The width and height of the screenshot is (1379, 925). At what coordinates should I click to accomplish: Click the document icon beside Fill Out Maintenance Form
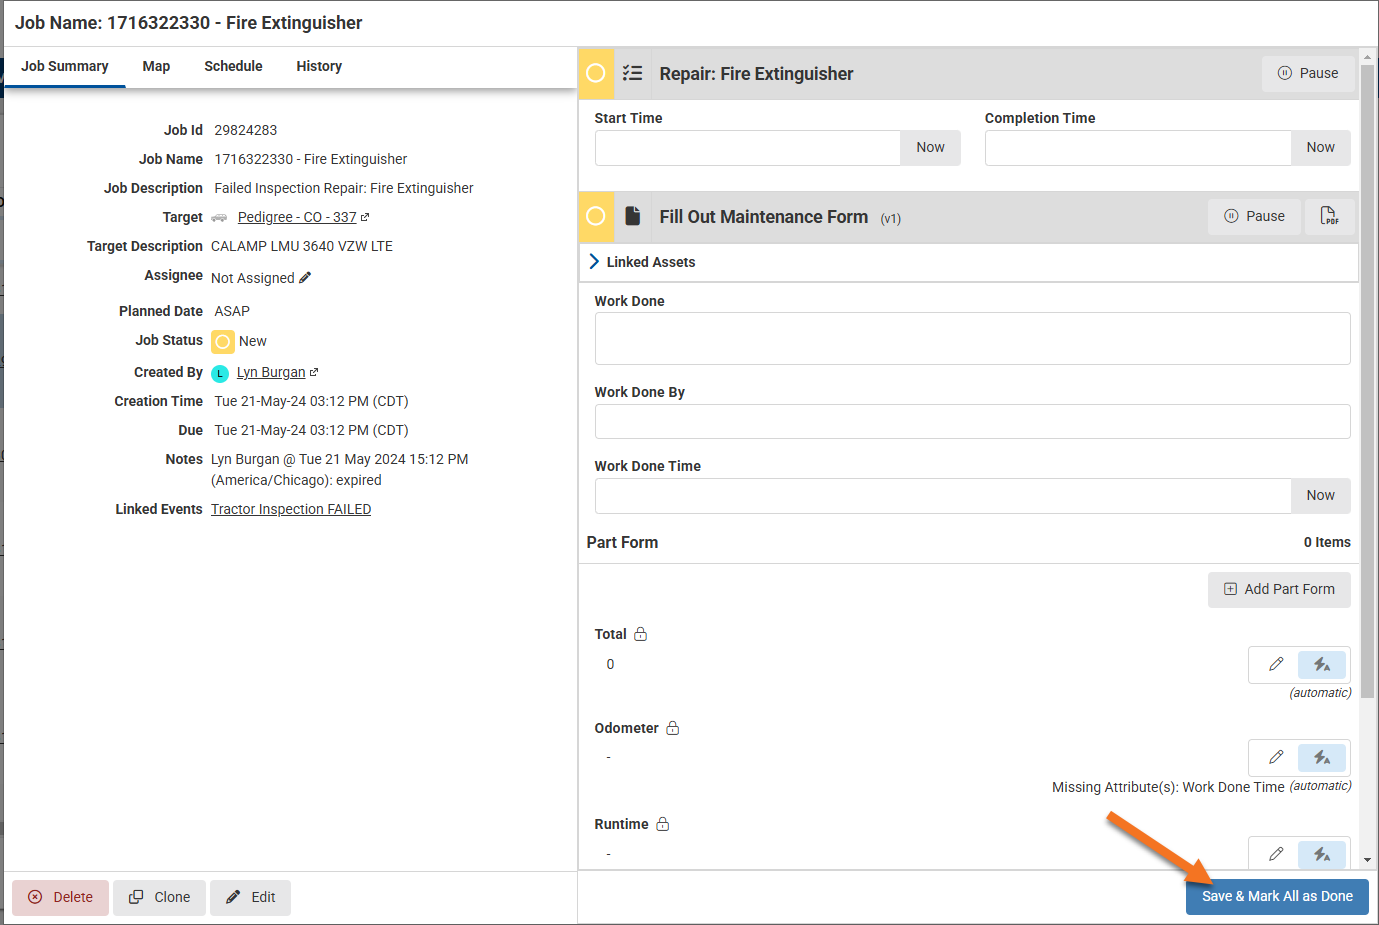click(633, 216)
